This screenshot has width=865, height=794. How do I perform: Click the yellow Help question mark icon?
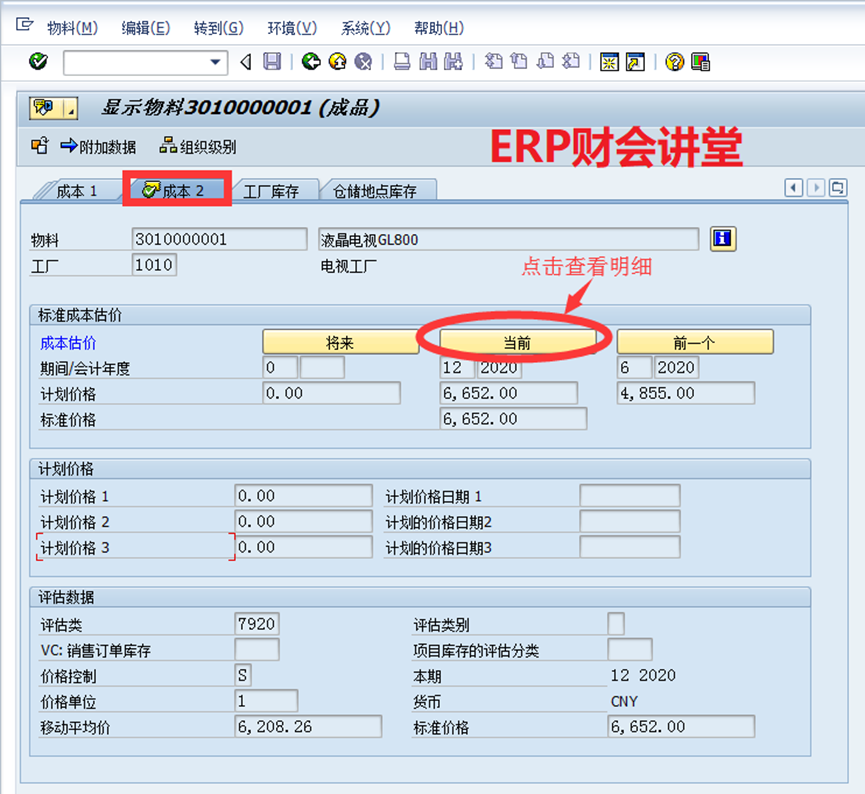674,62
